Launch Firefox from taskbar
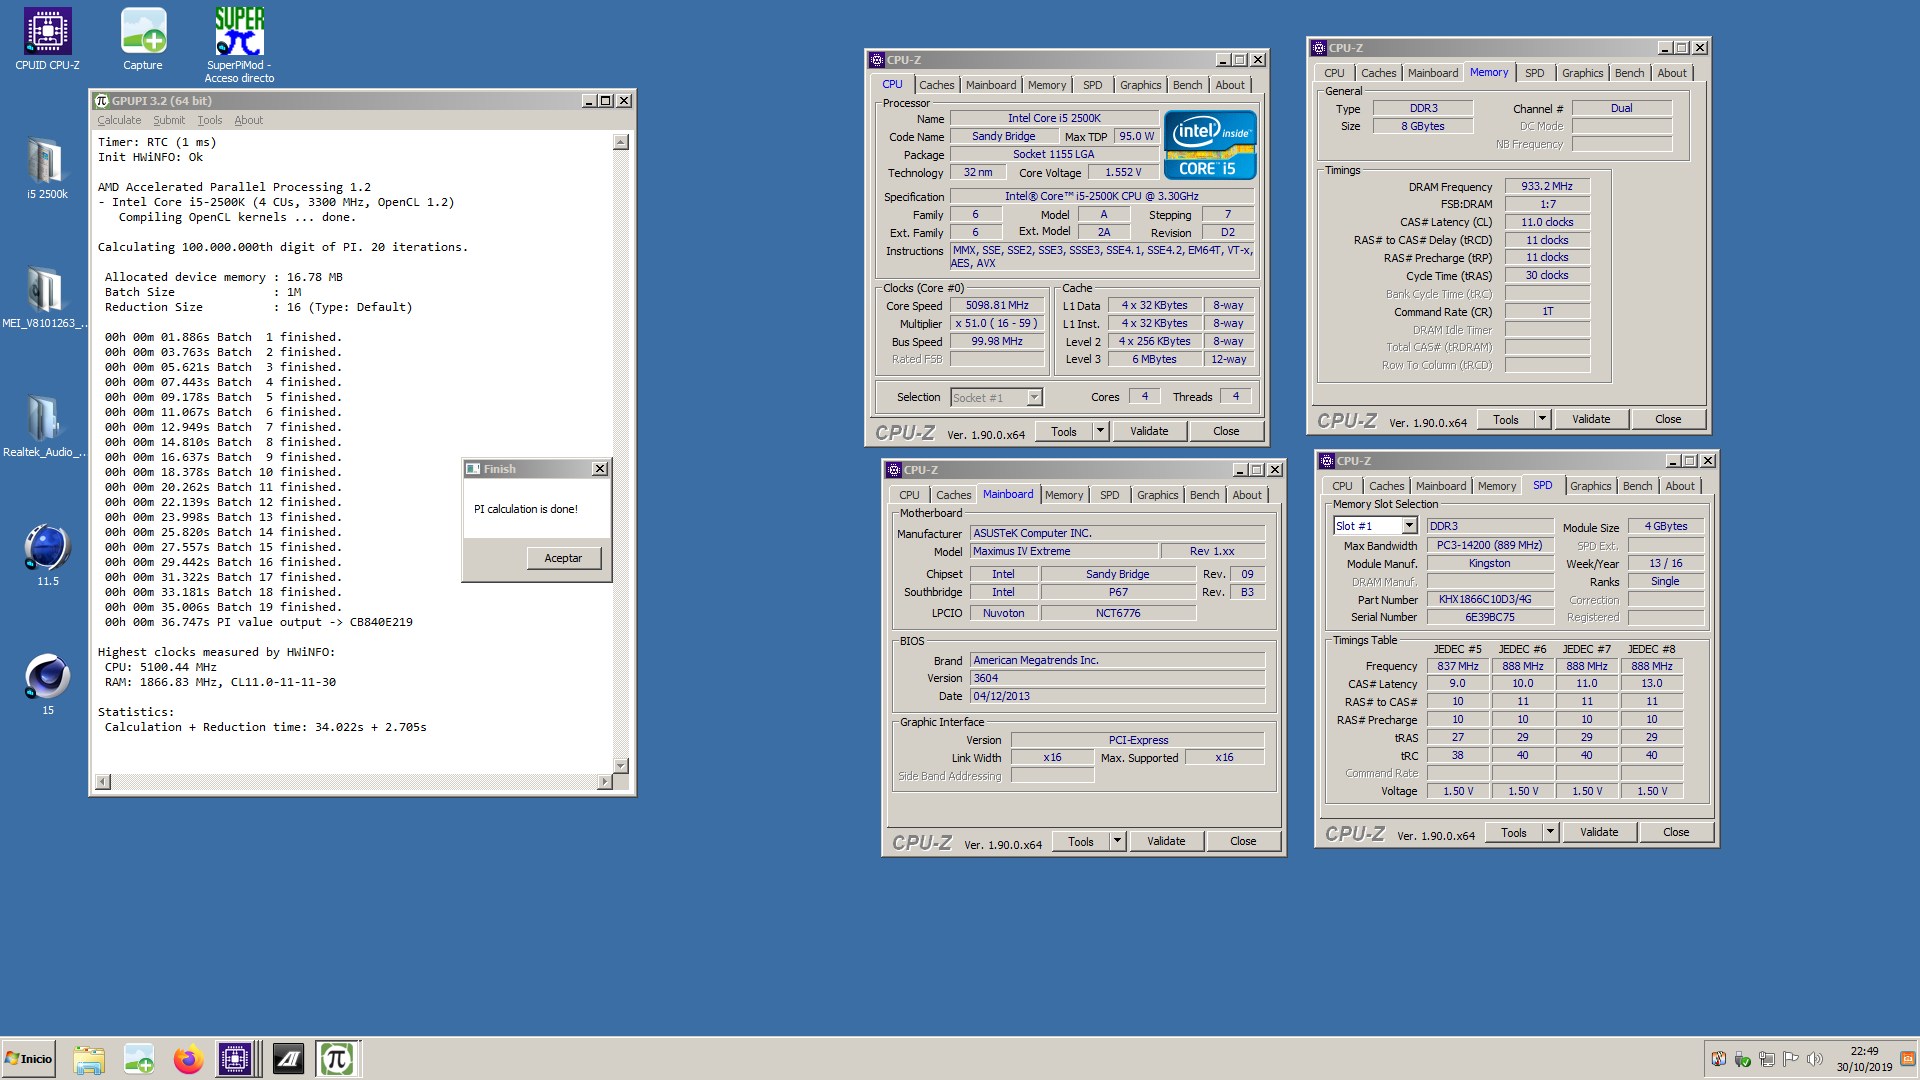Viewport: 1920px width, 1080px height. (188, 1059)
